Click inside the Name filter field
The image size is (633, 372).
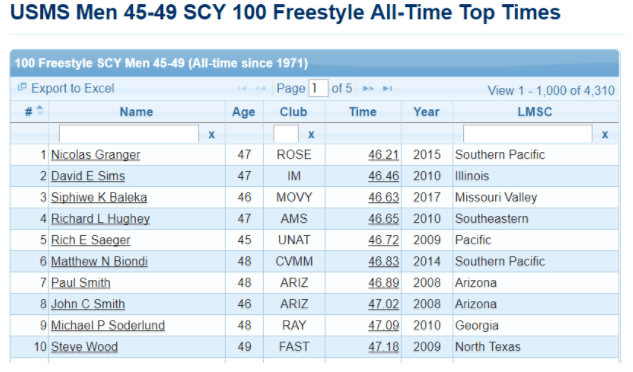pos(129,134)
